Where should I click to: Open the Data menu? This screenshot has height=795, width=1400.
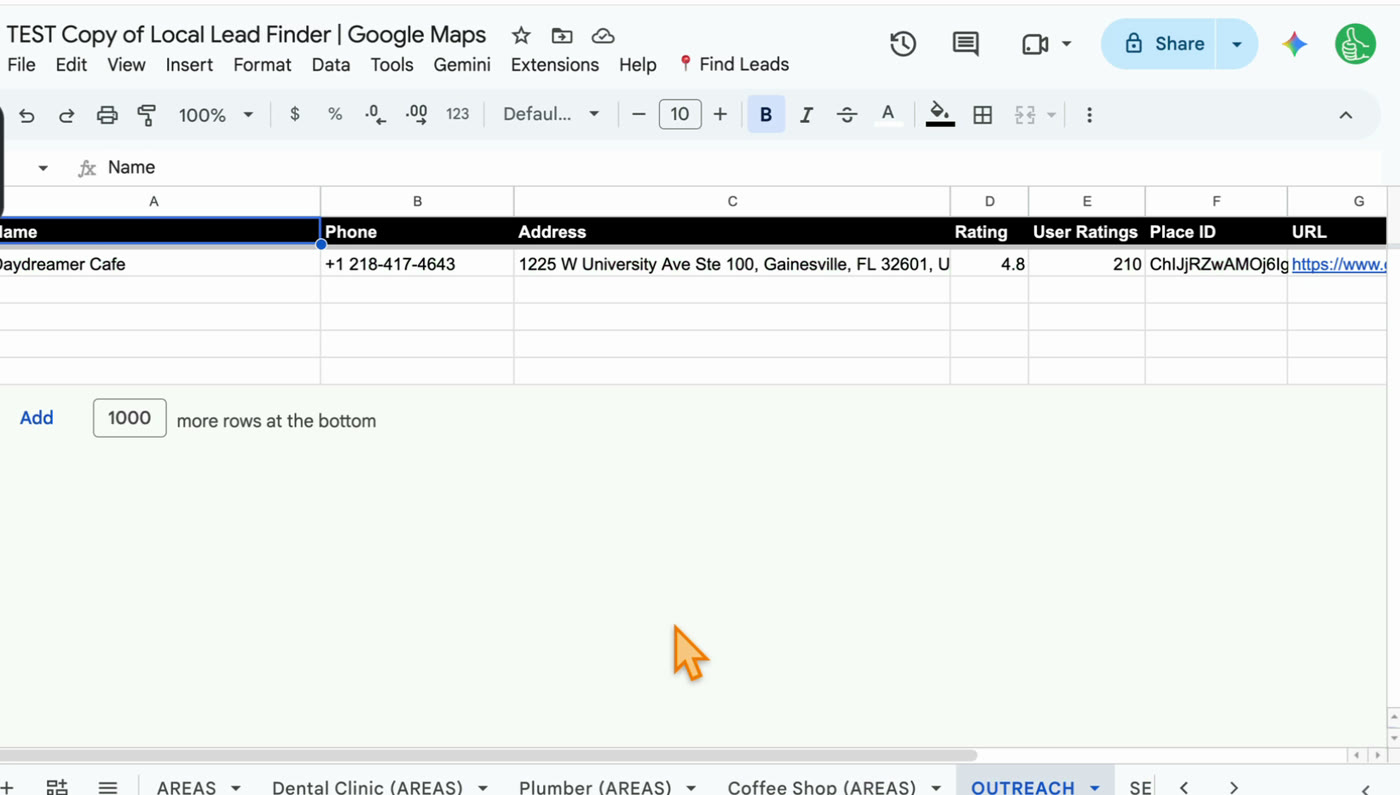331,65
